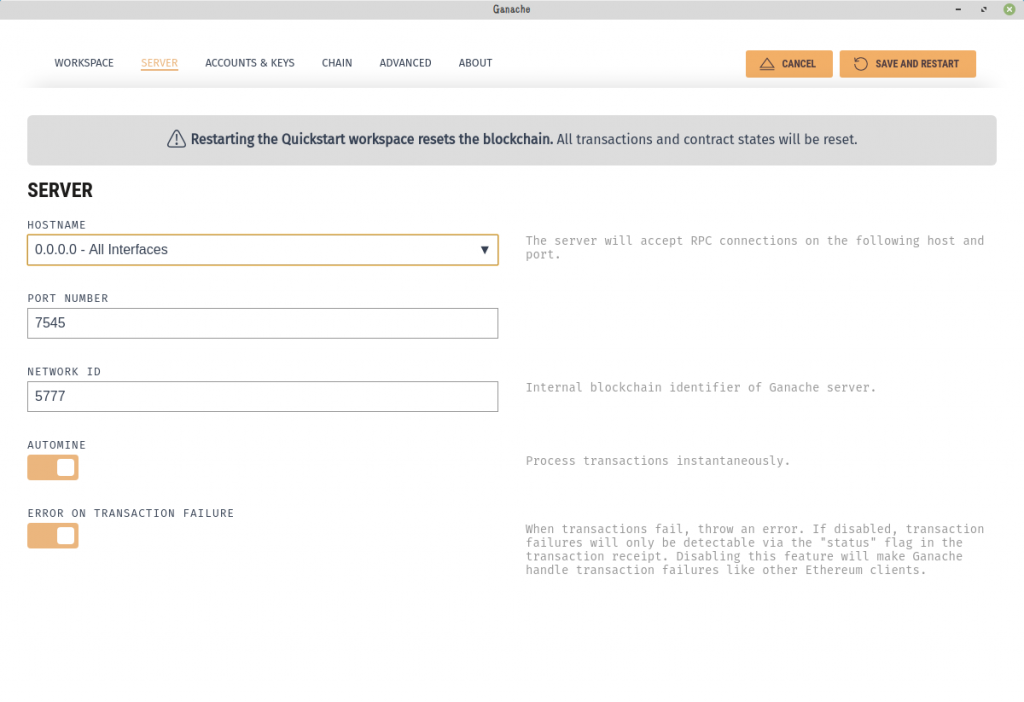Viewport: 1024px width, 702px height.
Task: Click the restart arrow icon on Save and Restart
Action: click(861, 64)
